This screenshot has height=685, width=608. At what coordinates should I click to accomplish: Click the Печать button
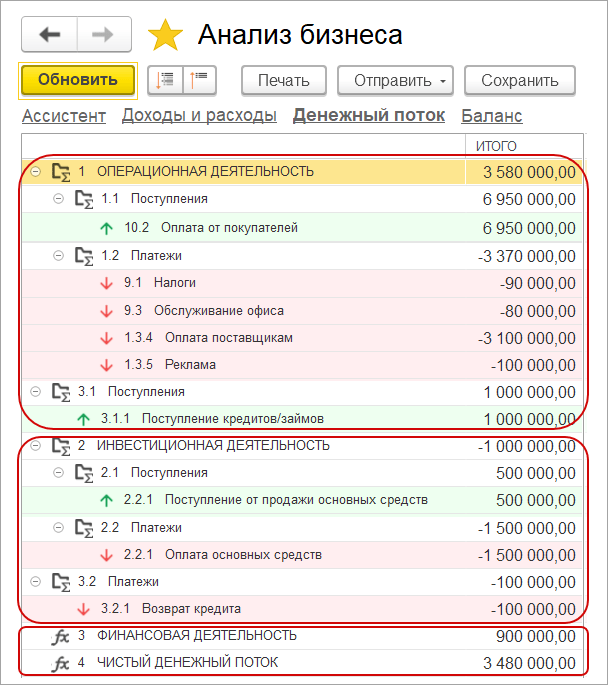[284, 80]
